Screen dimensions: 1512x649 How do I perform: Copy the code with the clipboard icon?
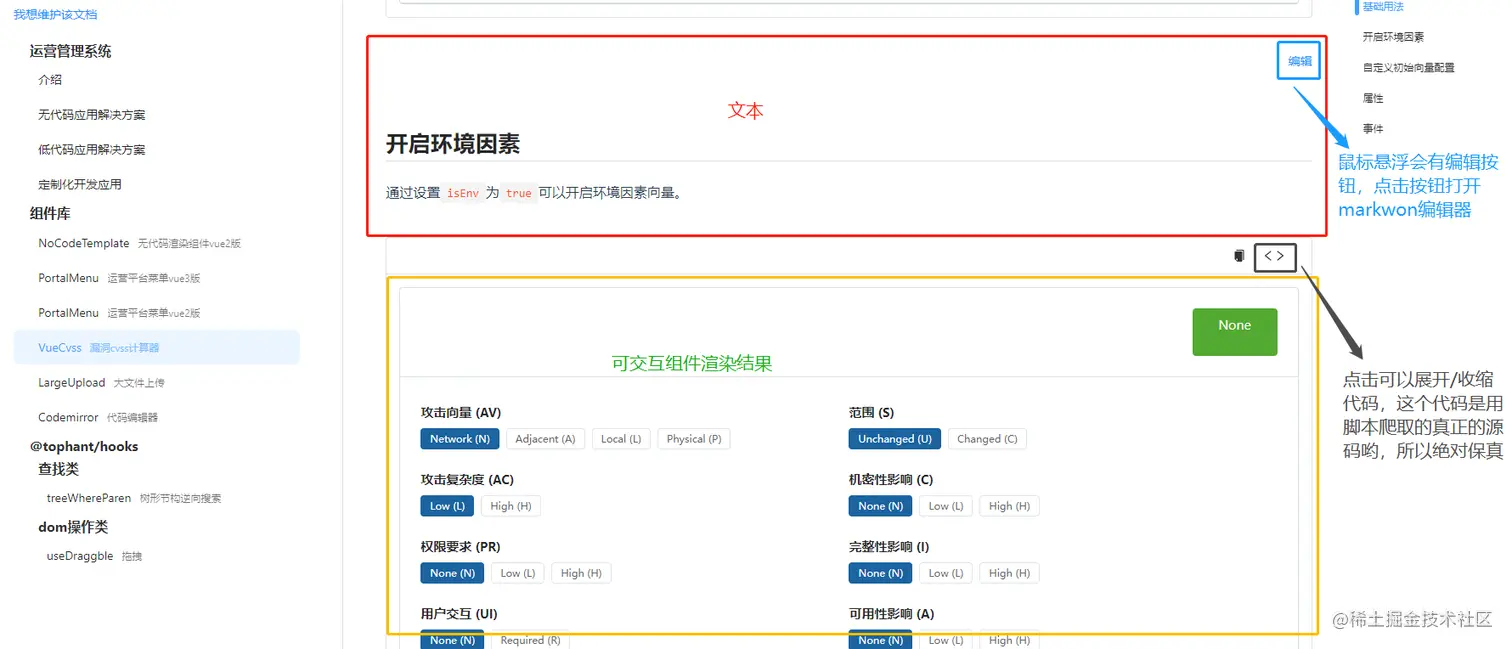coord(1240,256)
